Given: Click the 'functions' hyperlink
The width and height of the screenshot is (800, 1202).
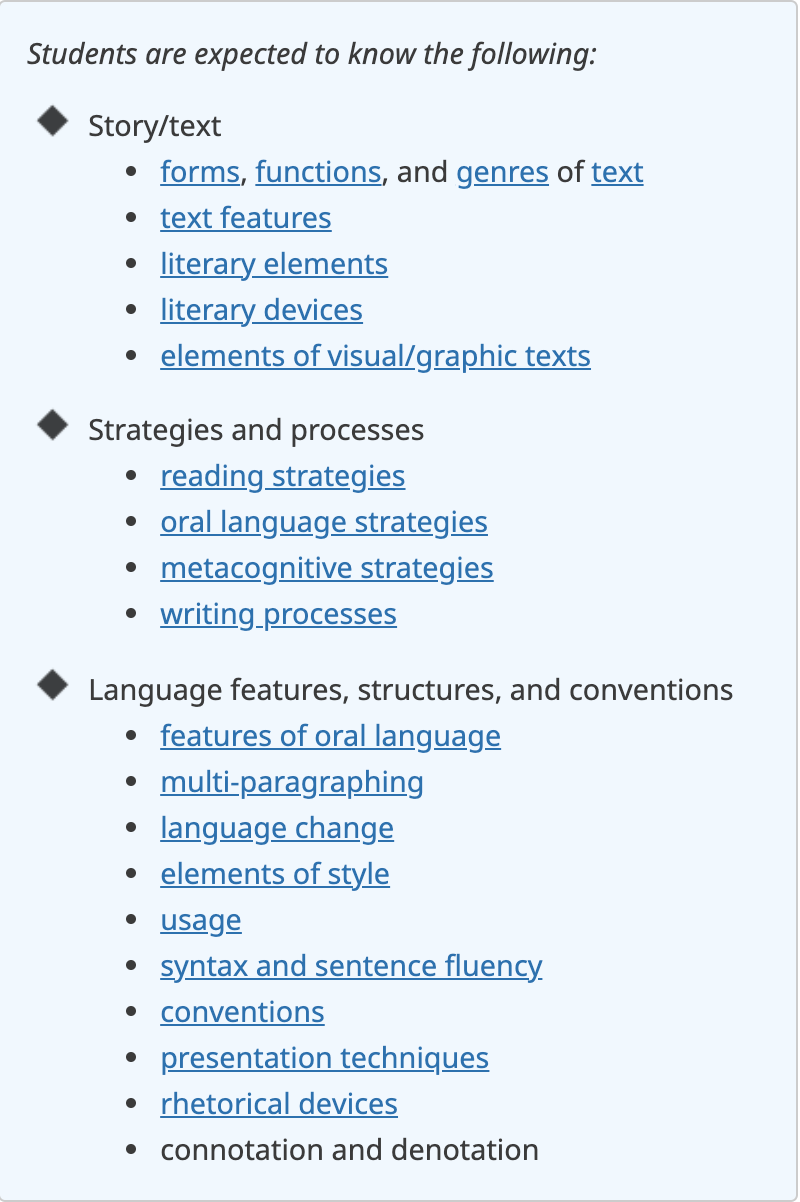Looking at the screenshot, I should coord(318,173).
